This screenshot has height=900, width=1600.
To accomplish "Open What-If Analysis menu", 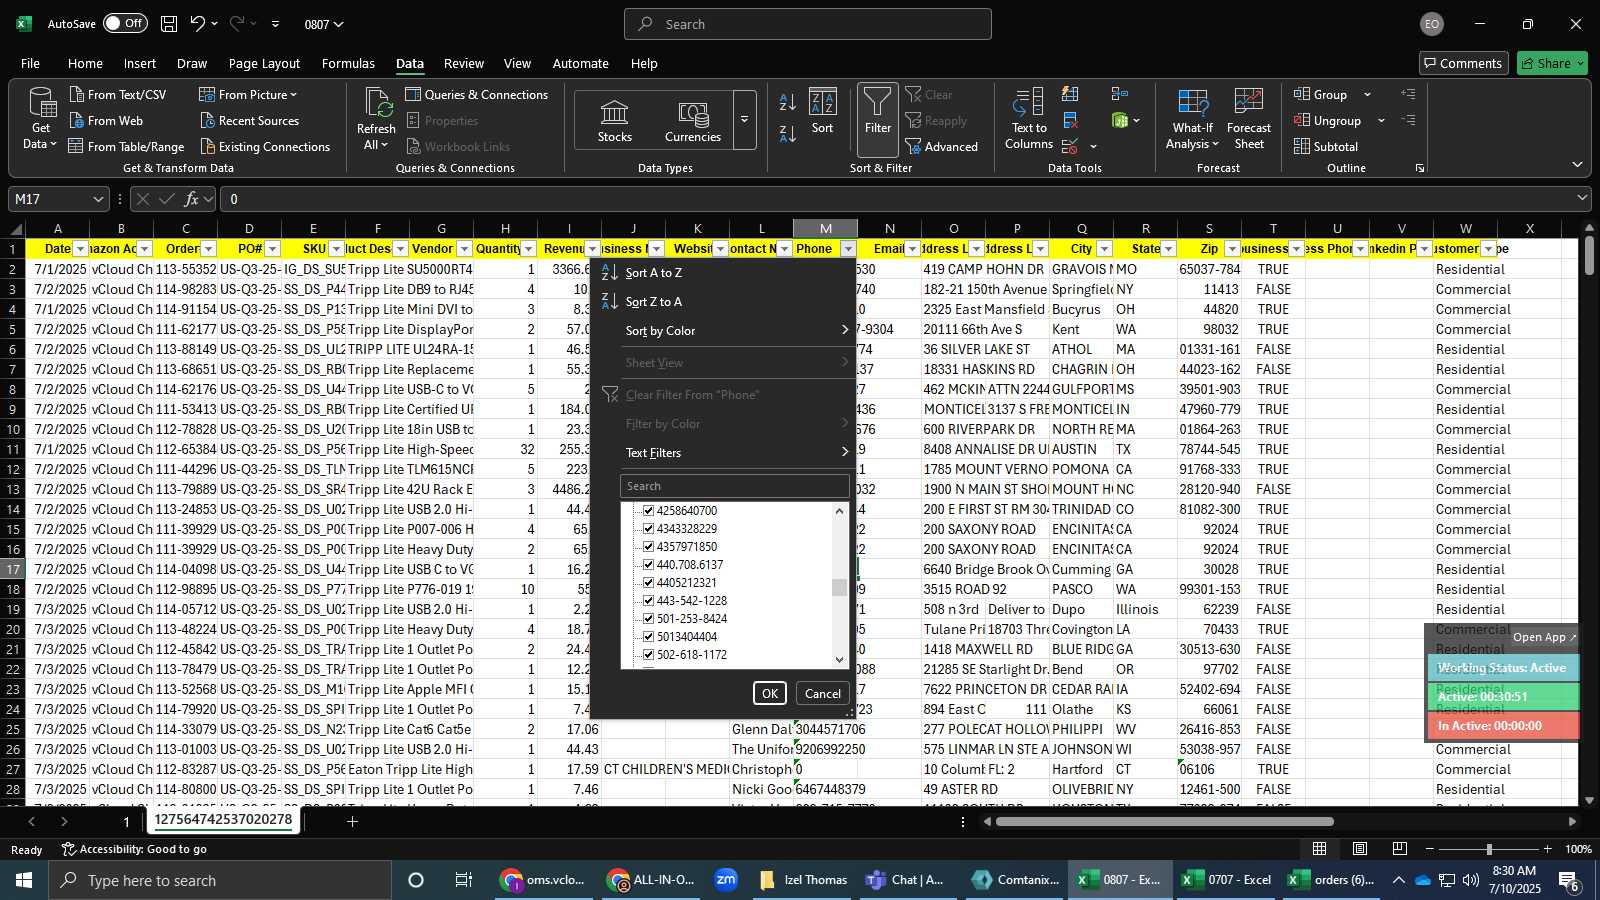I will point(1192,119).
